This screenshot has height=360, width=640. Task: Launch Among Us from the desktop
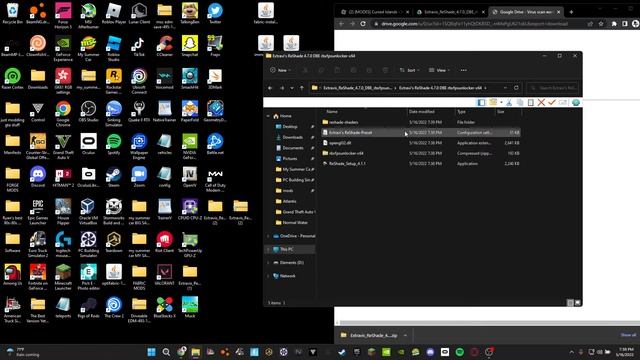[x=12, y=274]
